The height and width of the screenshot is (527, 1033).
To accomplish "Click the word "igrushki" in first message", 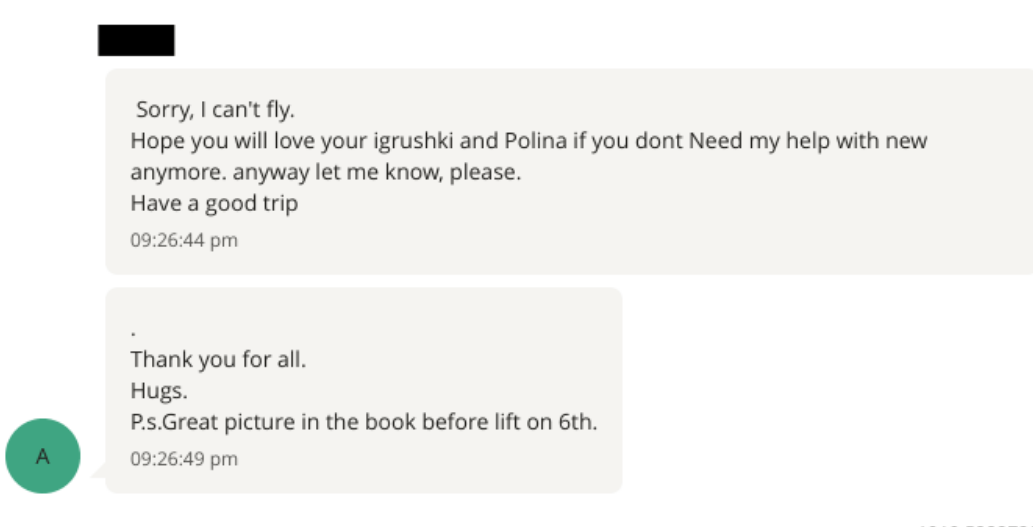I will (413, 141).
